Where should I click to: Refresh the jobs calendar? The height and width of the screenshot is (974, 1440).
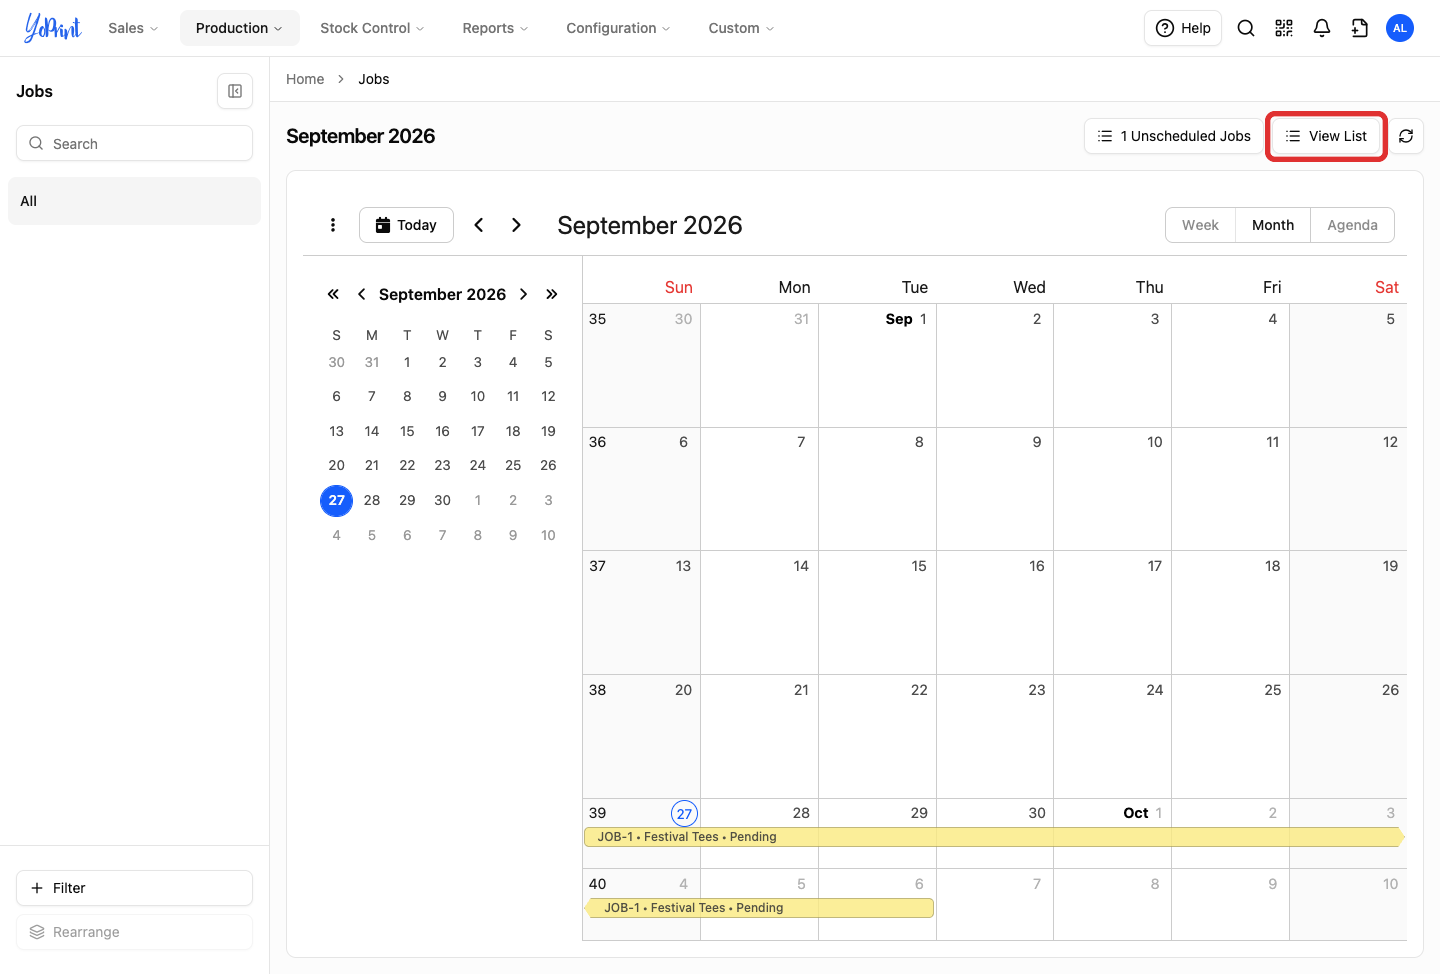[x=1406, y=136]
